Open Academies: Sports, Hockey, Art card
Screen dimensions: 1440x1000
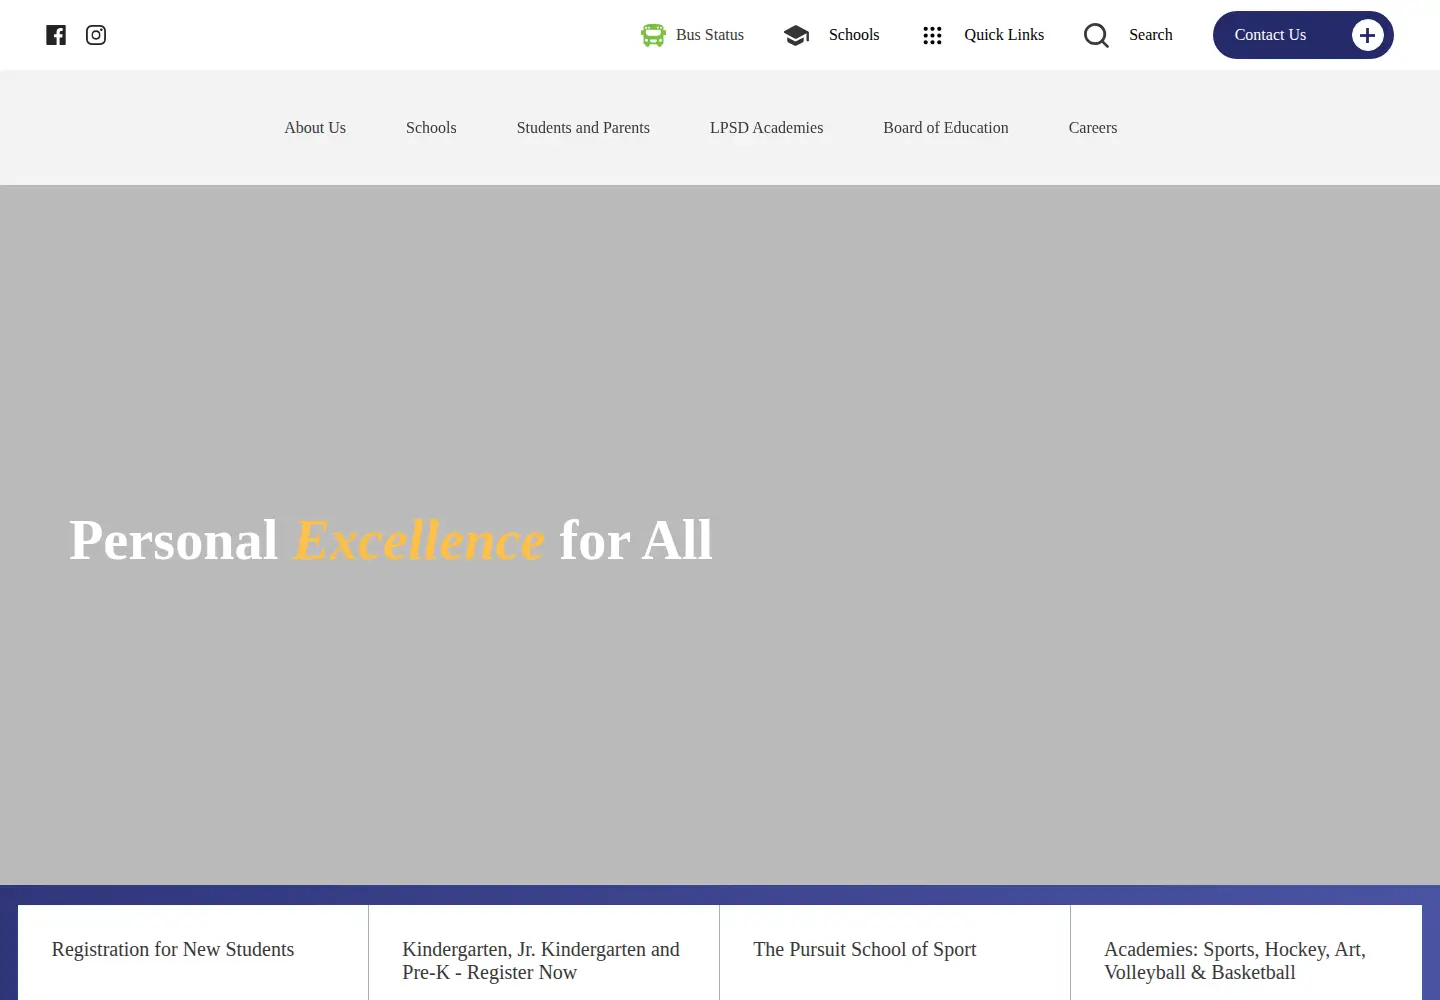pos(1246,952)
